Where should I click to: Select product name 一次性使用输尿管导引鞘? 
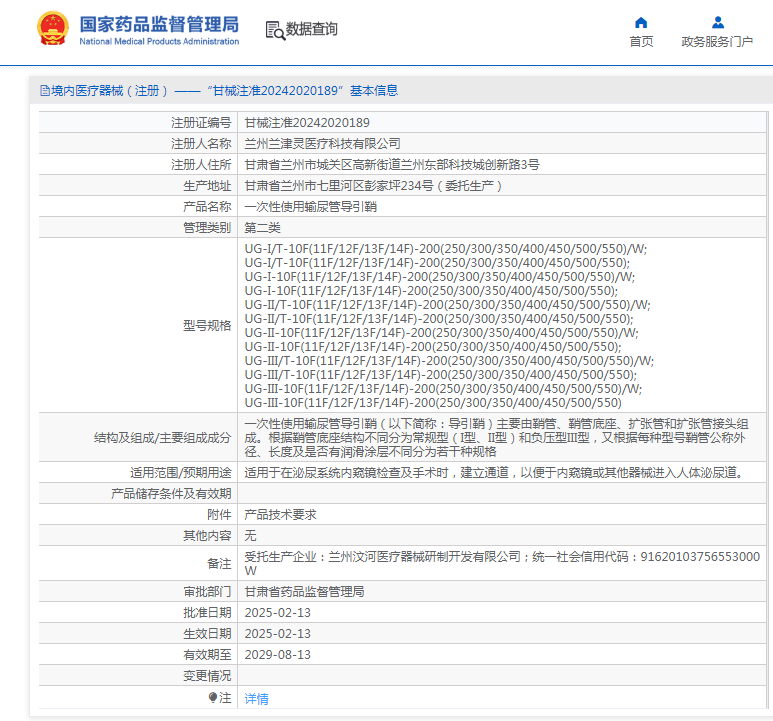(x=311, y=207)
